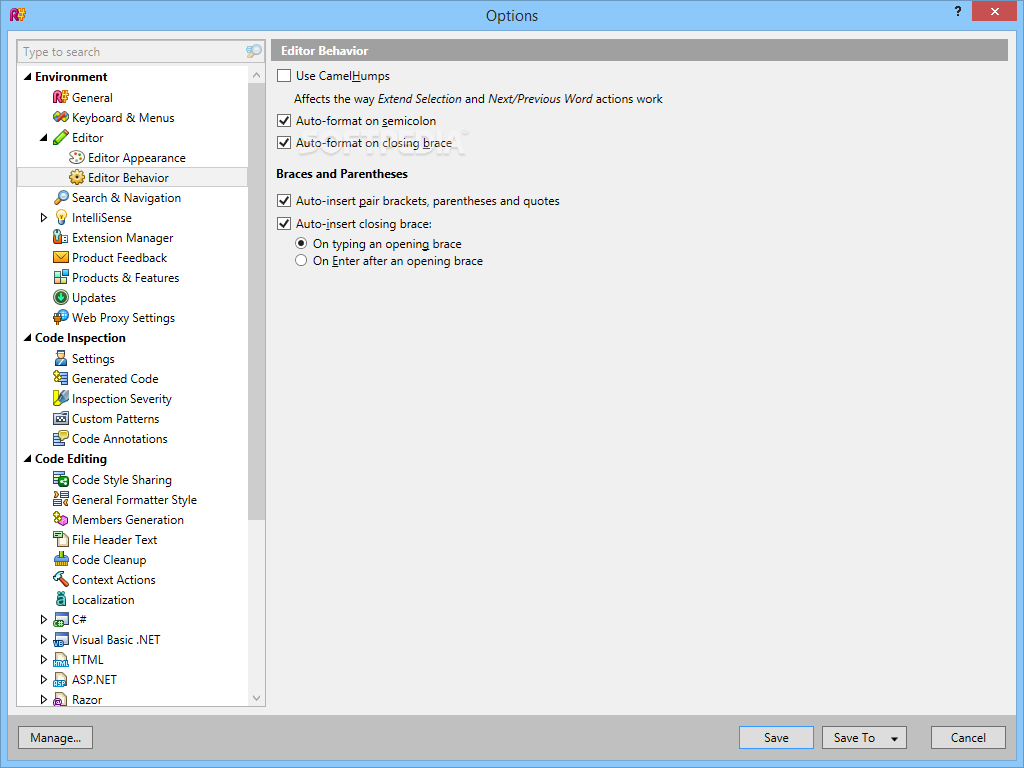
Task: Click the green Updates icon
Action: pyautogui.click(x=60, y=298)
